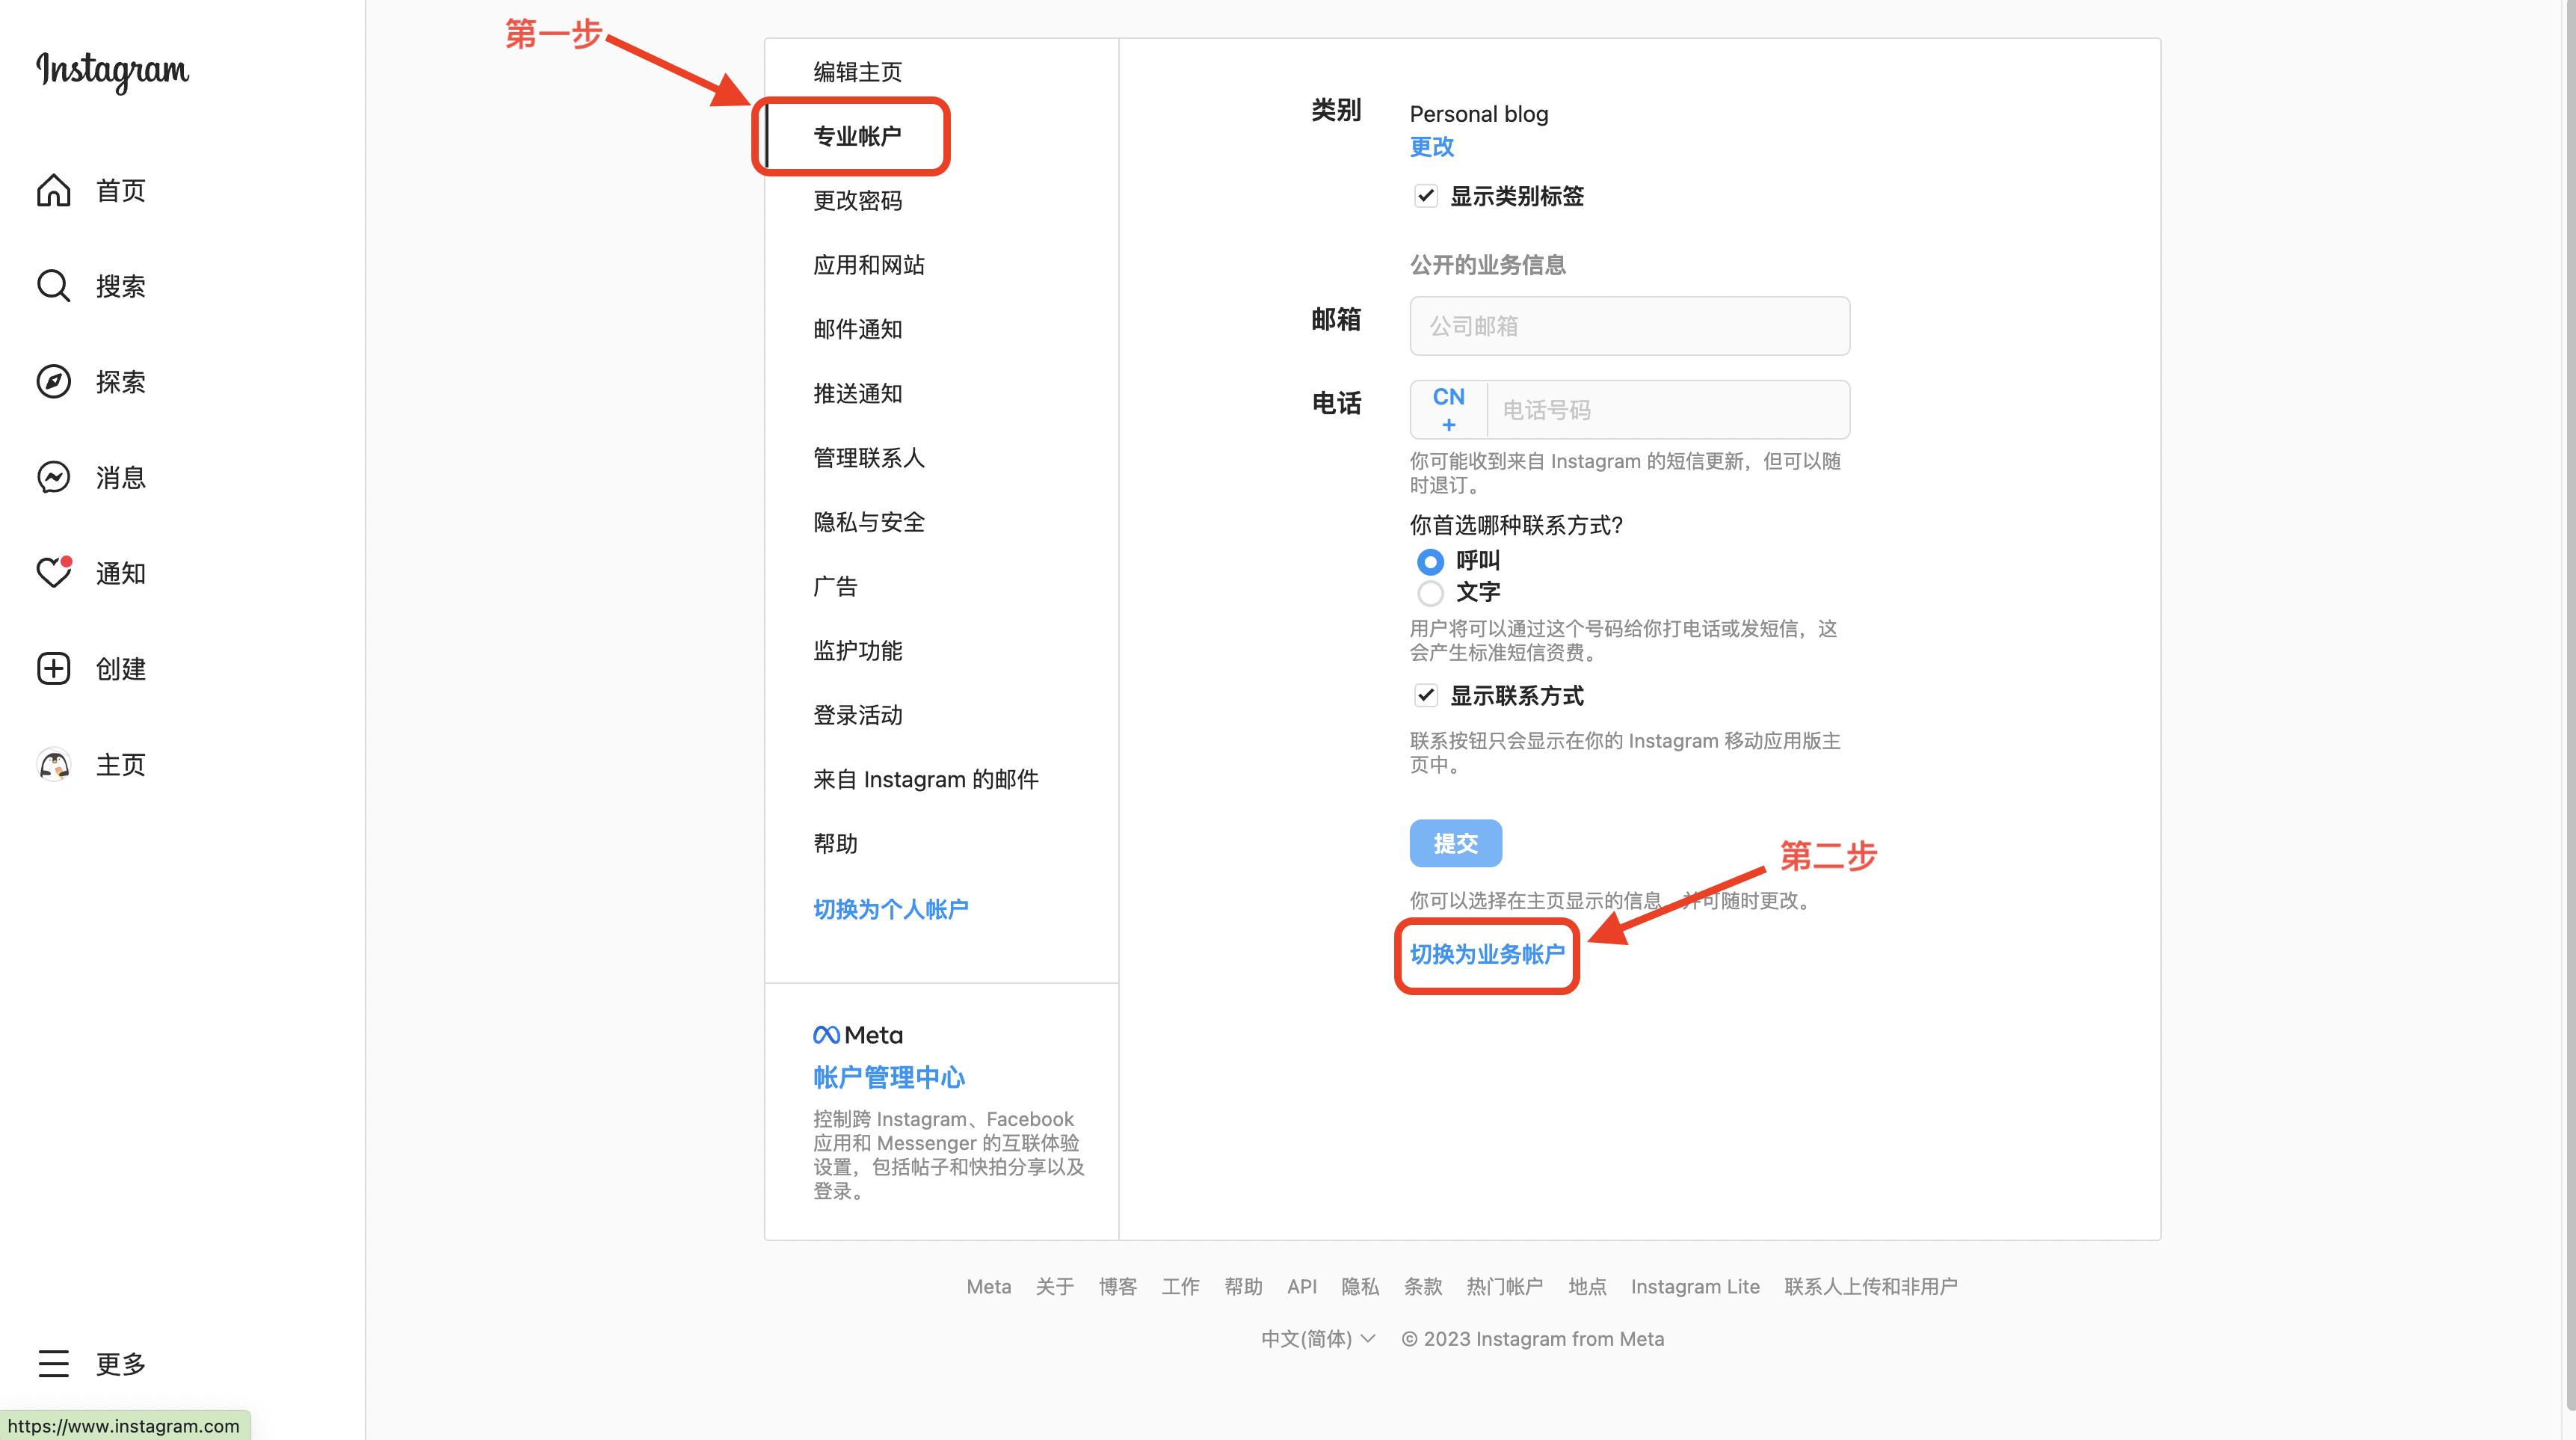Screen dimensions: 2576x1440
Task: Open the 消息 messenger icon
Action: click(x=54, y=477)
